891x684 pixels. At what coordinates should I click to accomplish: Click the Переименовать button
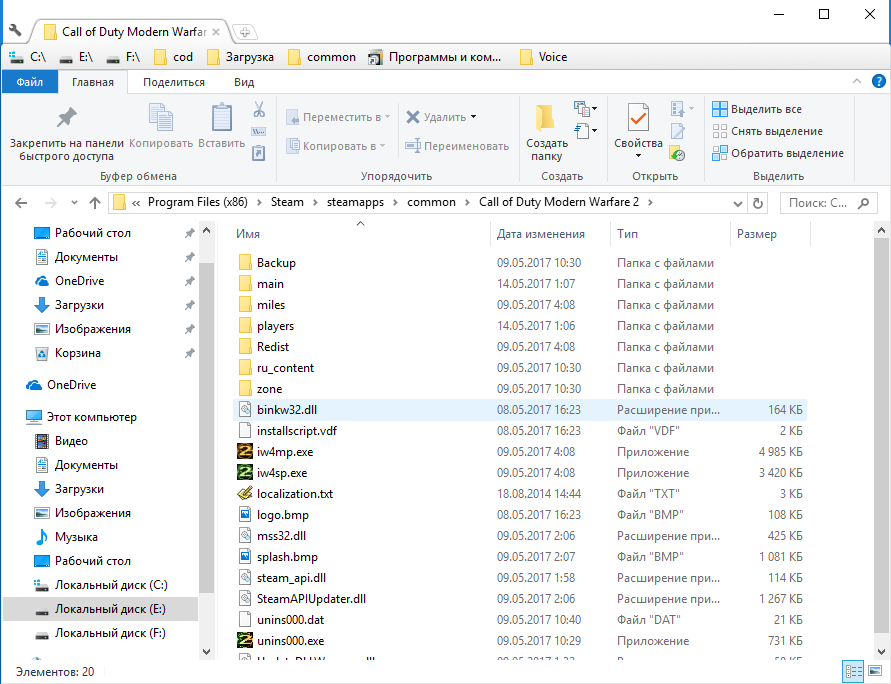point(457,146)
